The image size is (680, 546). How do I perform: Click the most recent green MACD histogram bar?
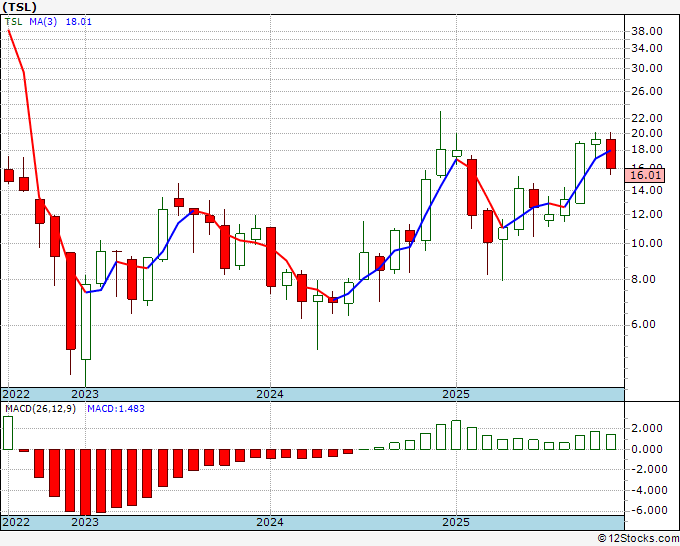[611, 442]
